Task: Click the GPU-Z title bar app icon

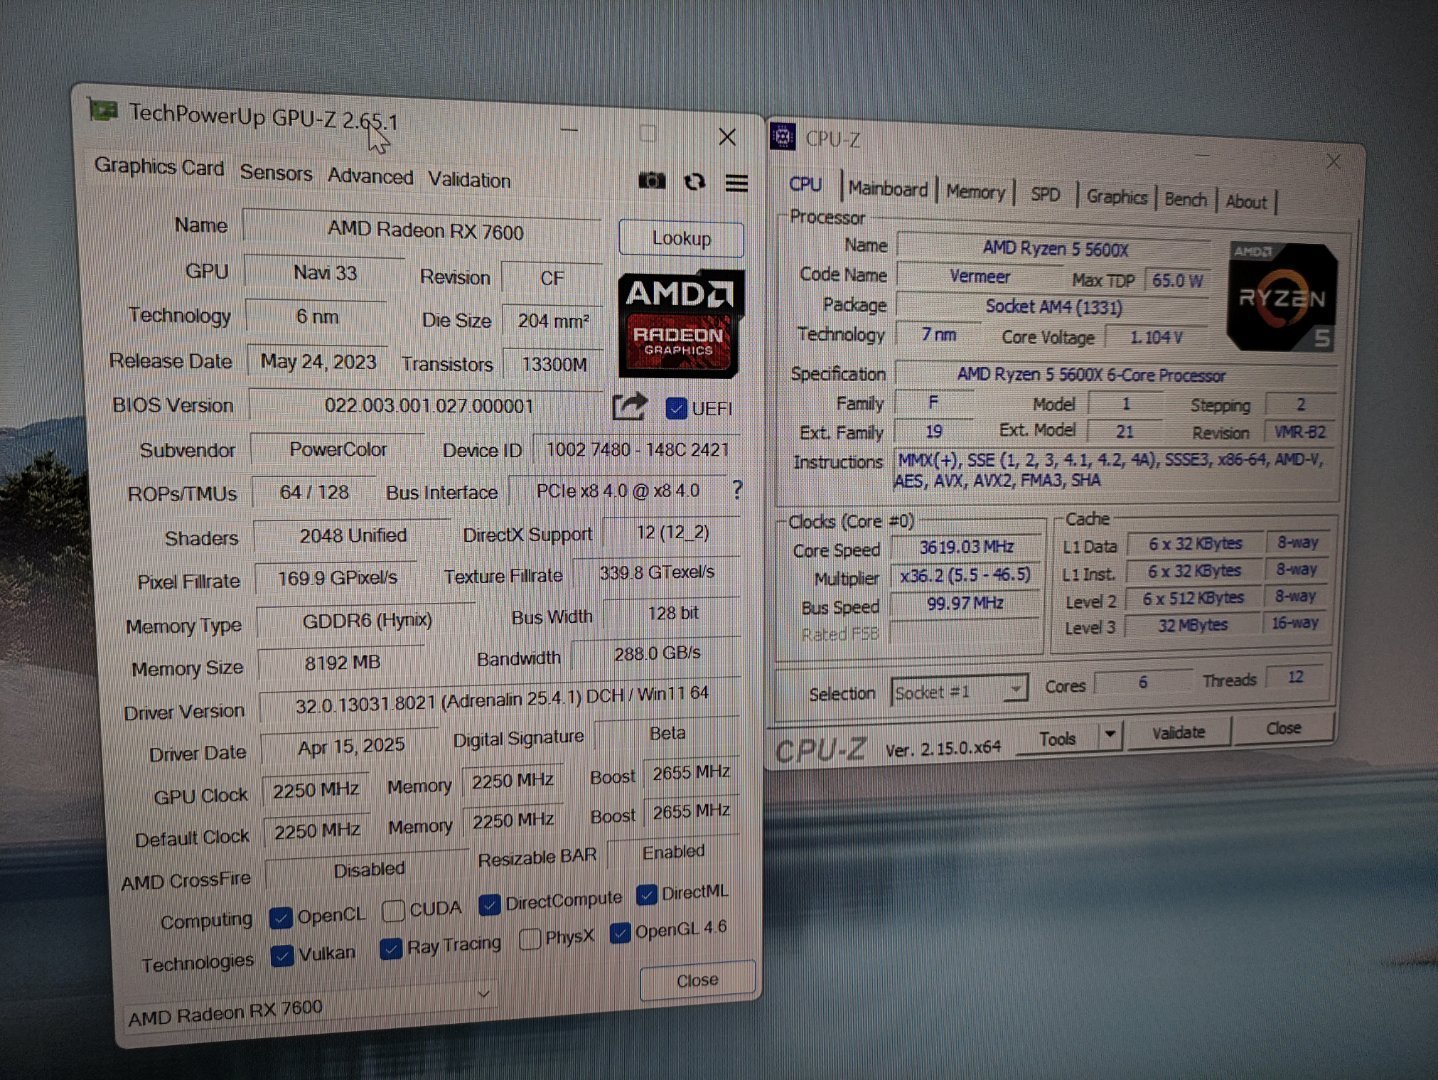Action: coord(101,109)
